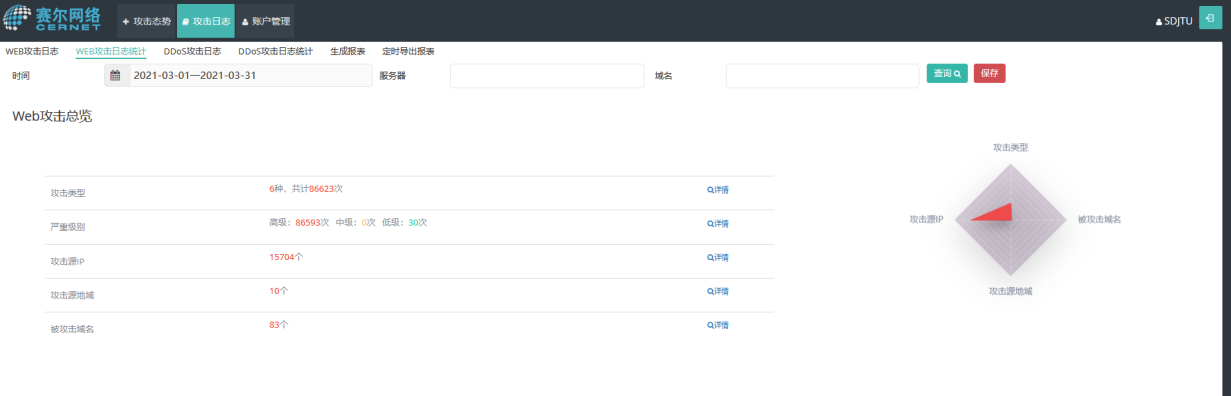1231x396 pixels.
Task: Click the 低级 30 count value
Action: 413,222
